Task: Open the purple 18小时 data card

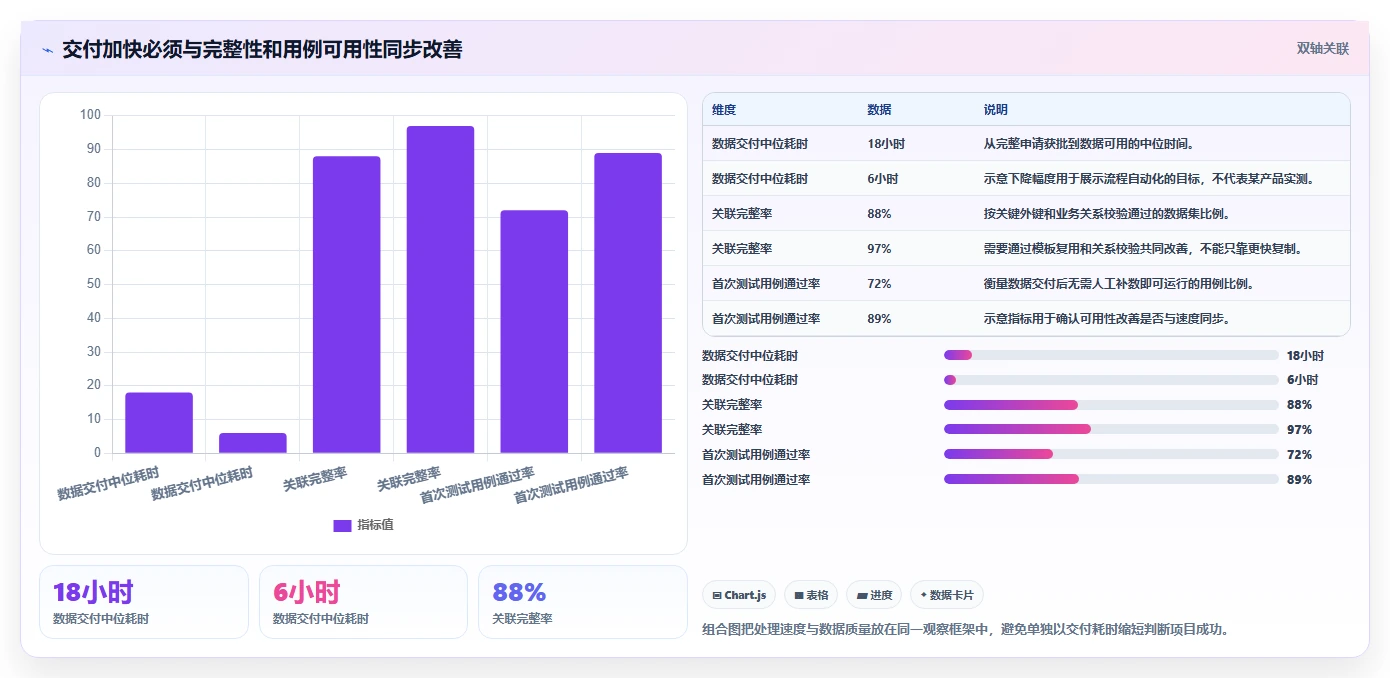Action: click(x=144, y=602)
